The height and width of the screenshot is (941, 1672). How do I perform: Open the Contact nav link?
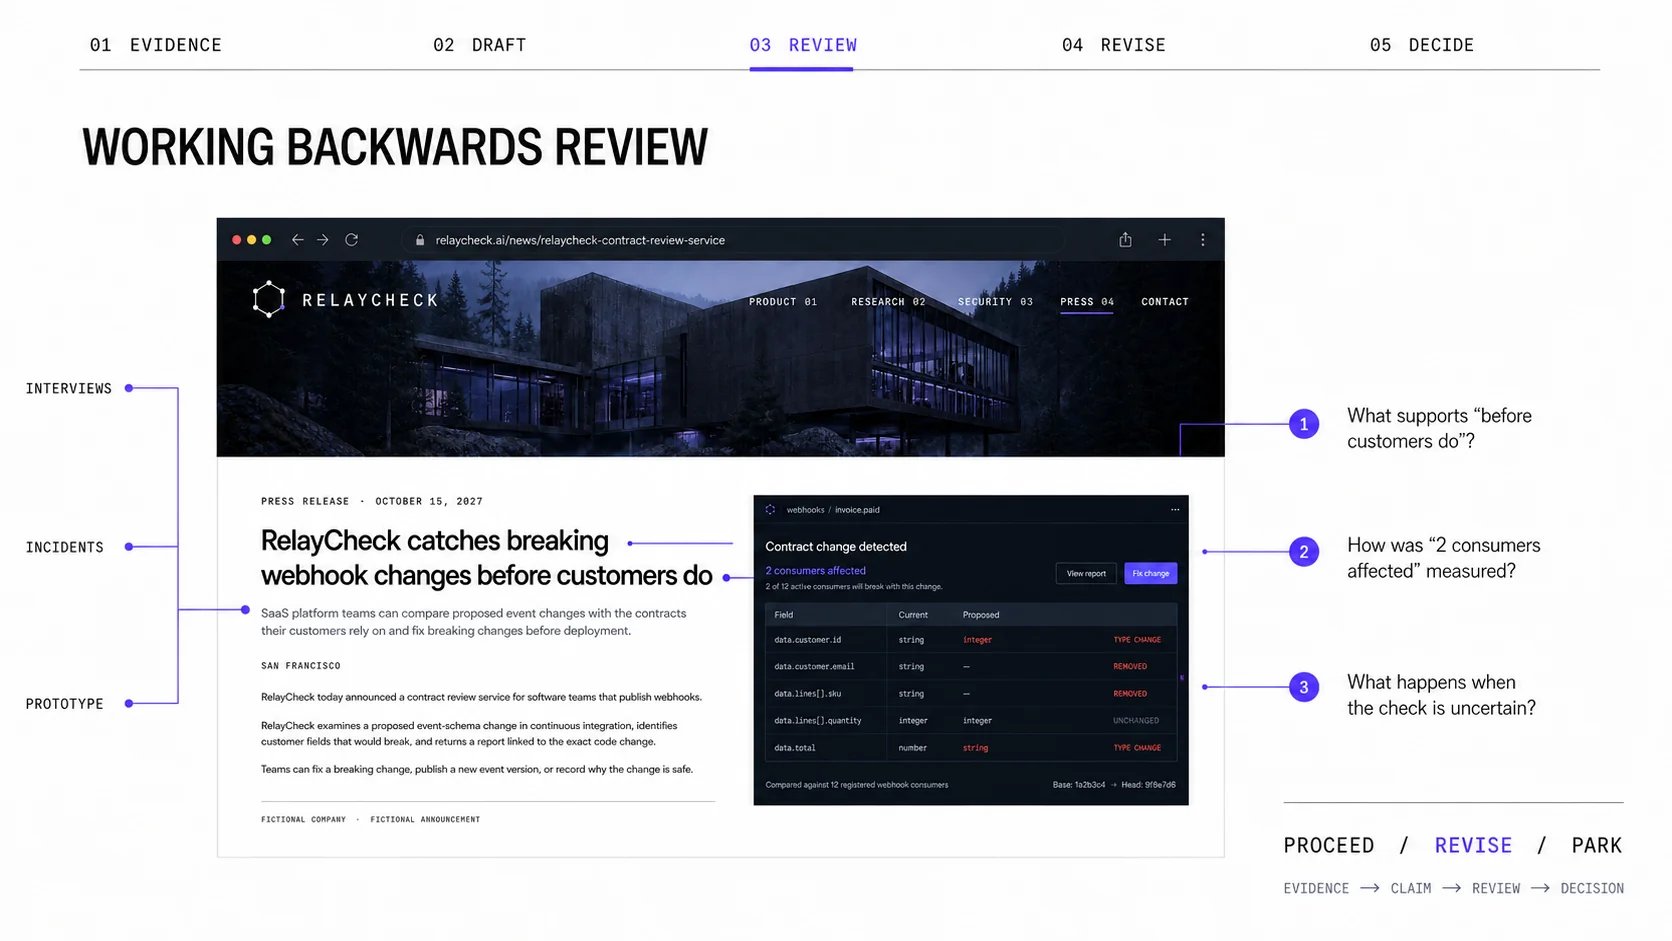(x=1165, y=301)
